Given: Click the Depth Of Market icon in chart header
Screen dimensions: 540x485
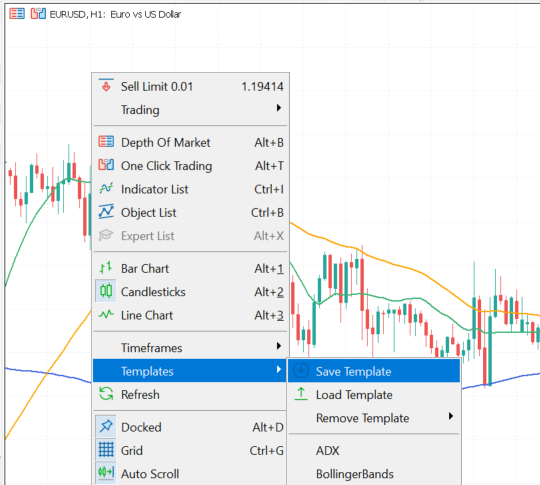Looking at the screenshot, I should pos(17,14).
